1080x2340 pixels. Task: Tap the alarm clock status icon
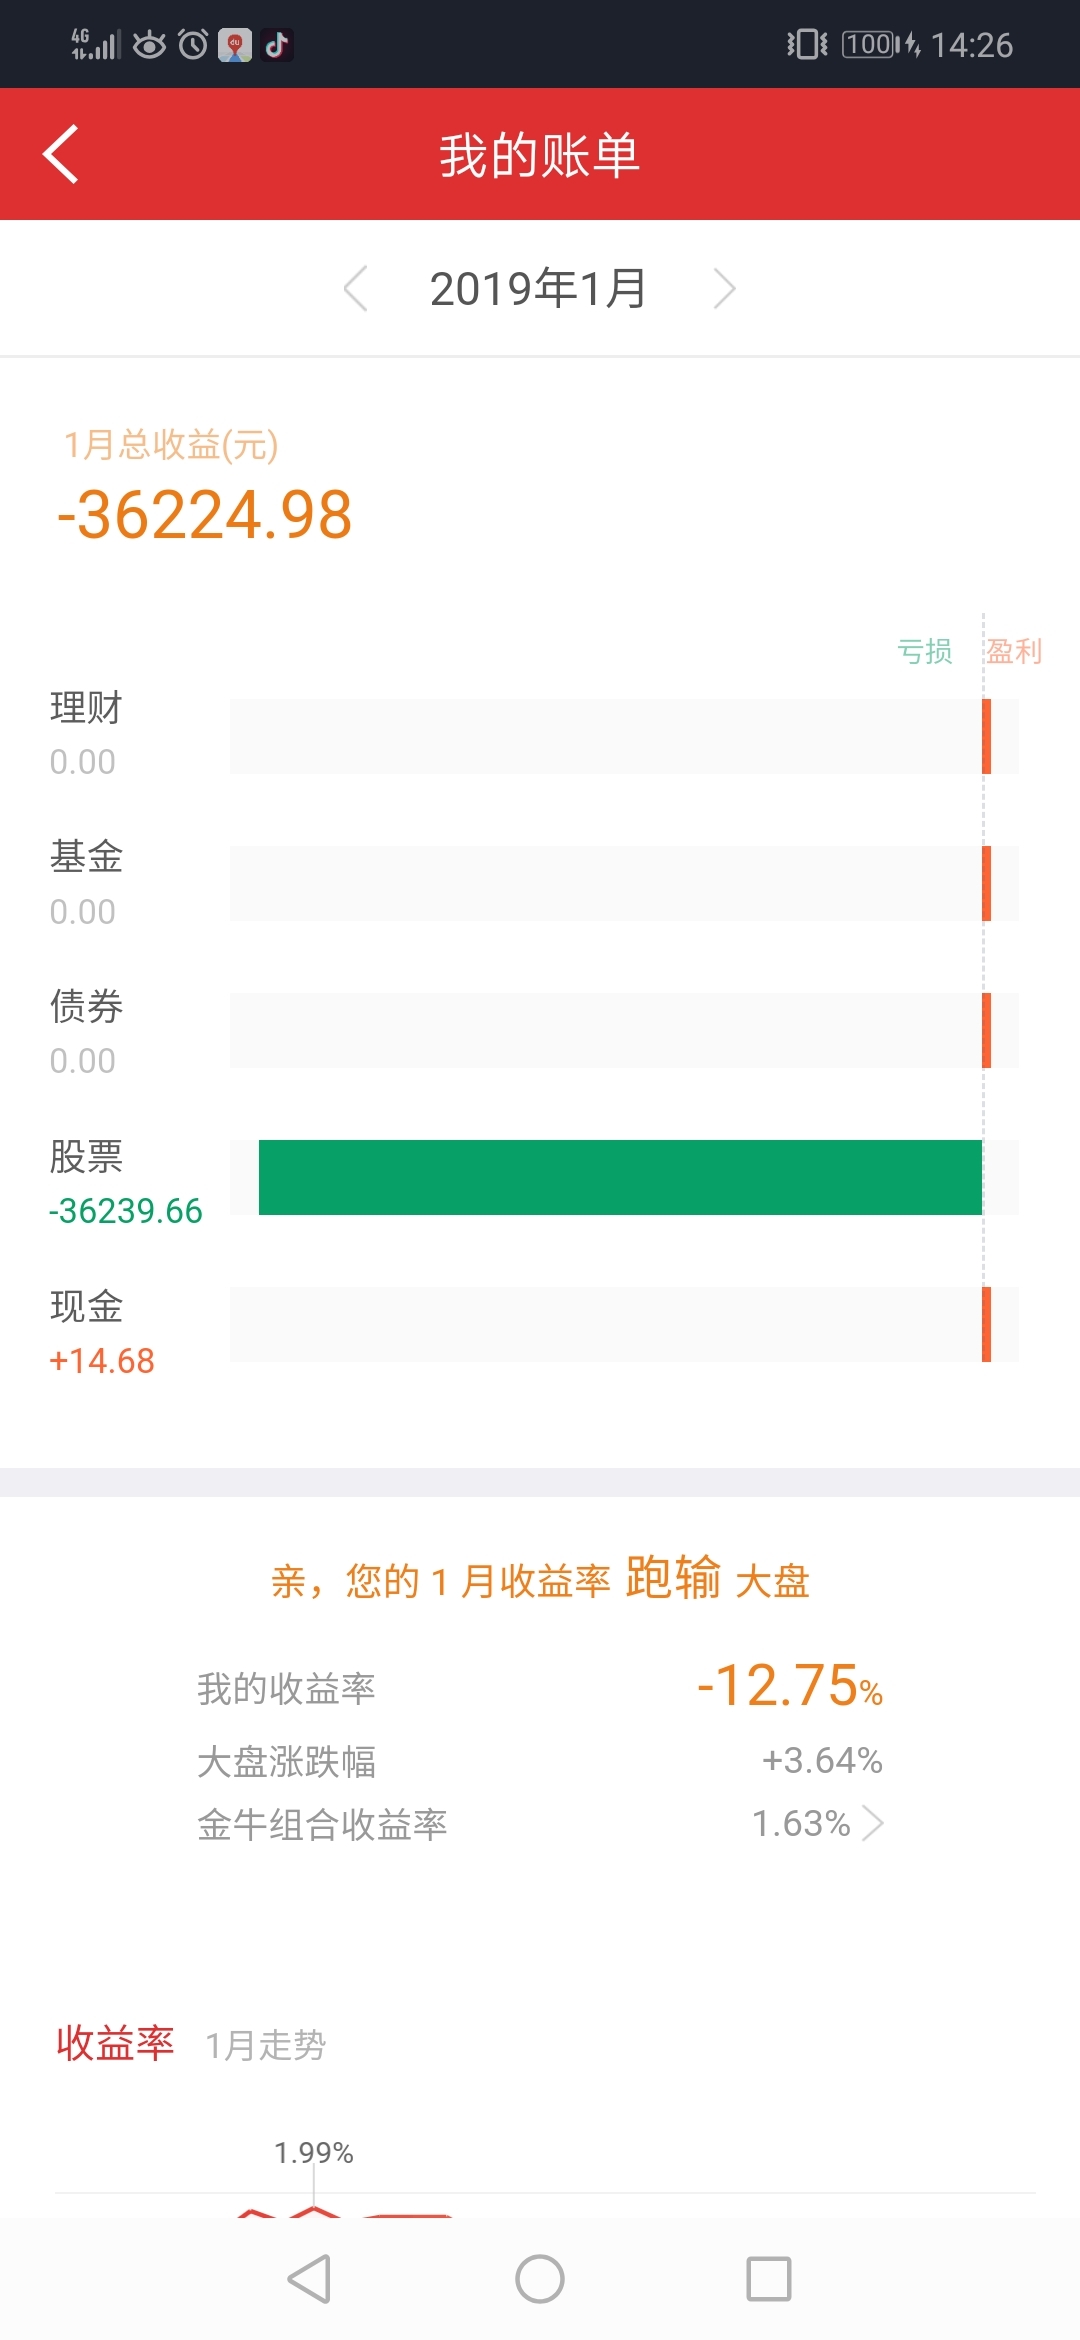tap(193, 44)
